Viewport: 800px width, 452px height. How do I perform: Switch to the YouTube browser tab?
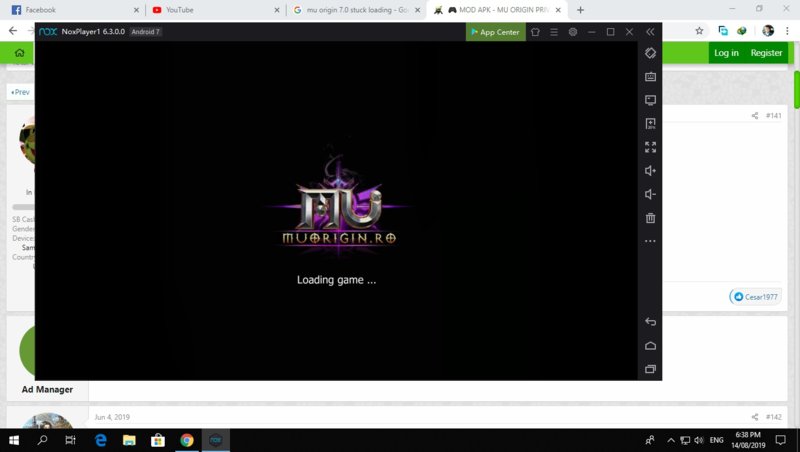[x=214, y=10]
